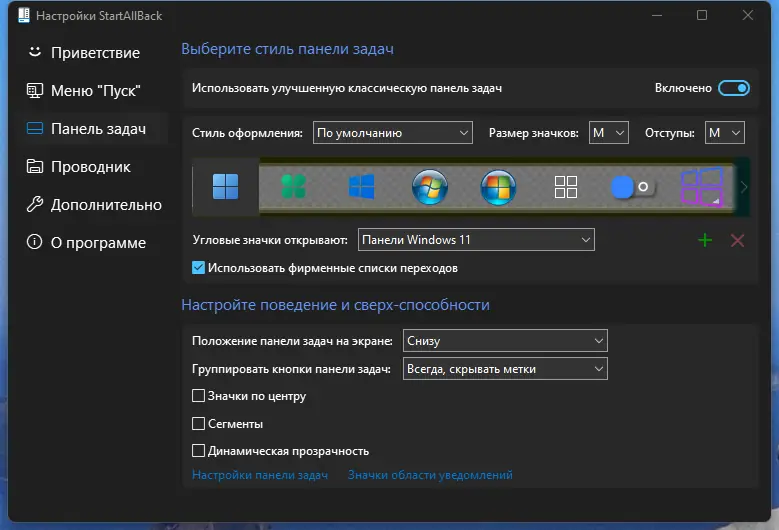
Task: Open the Отступы size dropdown
Action: click(724, 133)
